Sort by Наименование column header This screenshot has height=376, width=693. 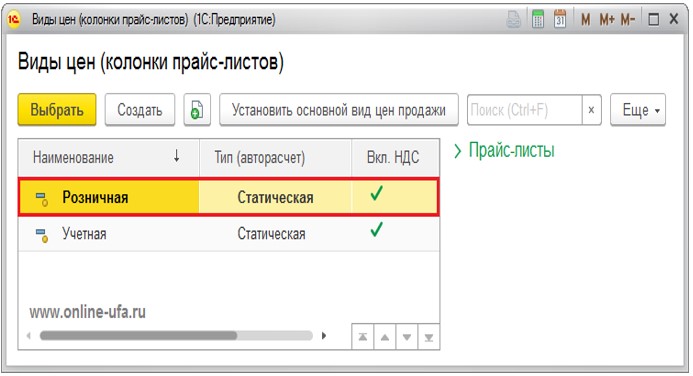[109, 158]
